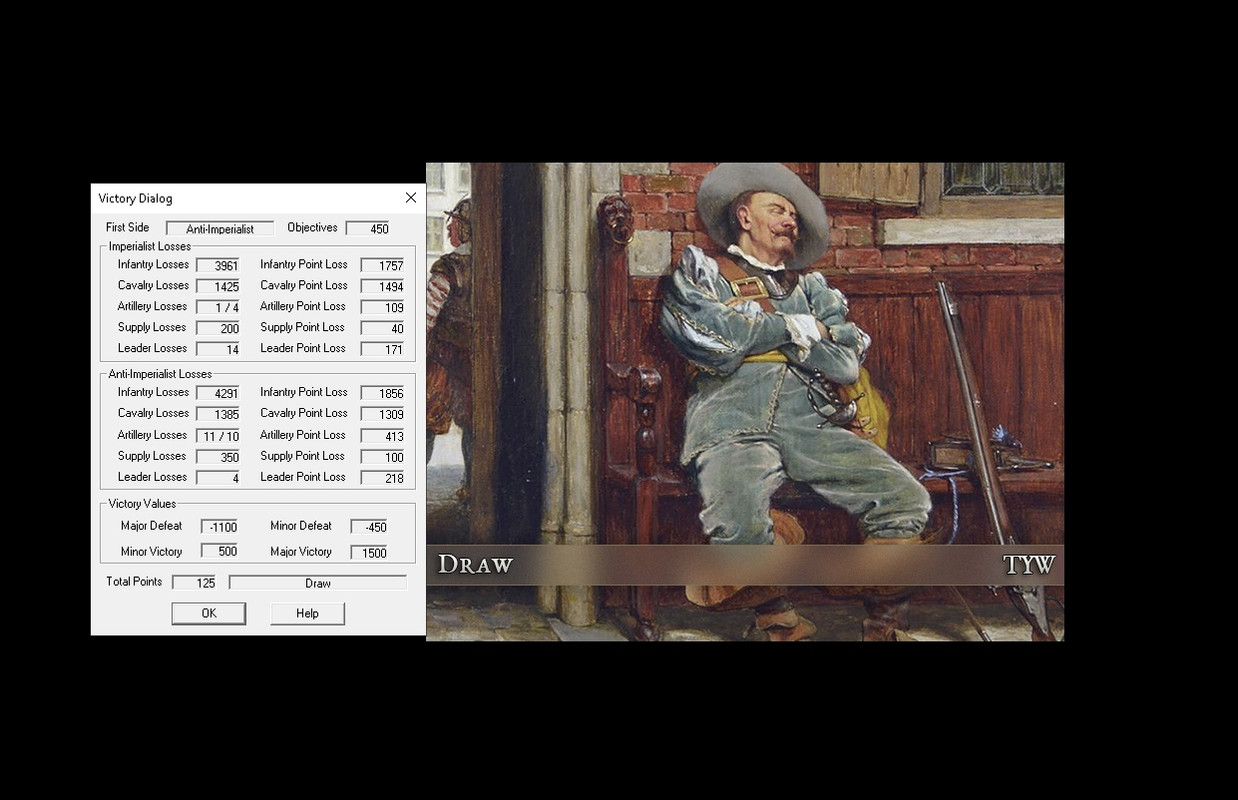Click the Draw result field beside Total Points
Viewport: 1238px width, 800px height.
pyautogui.click(x=318, y=582)
